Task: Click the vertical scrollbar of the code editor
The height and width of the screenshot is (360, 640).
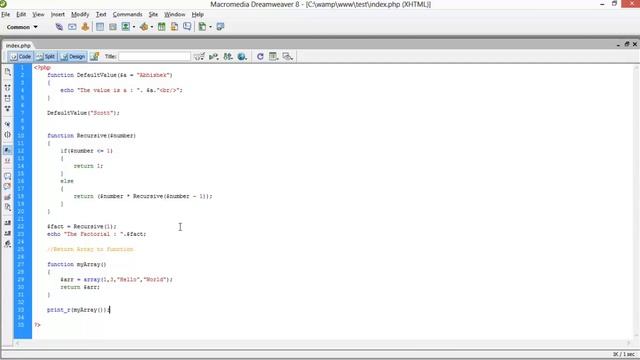Action: (636, 202)
